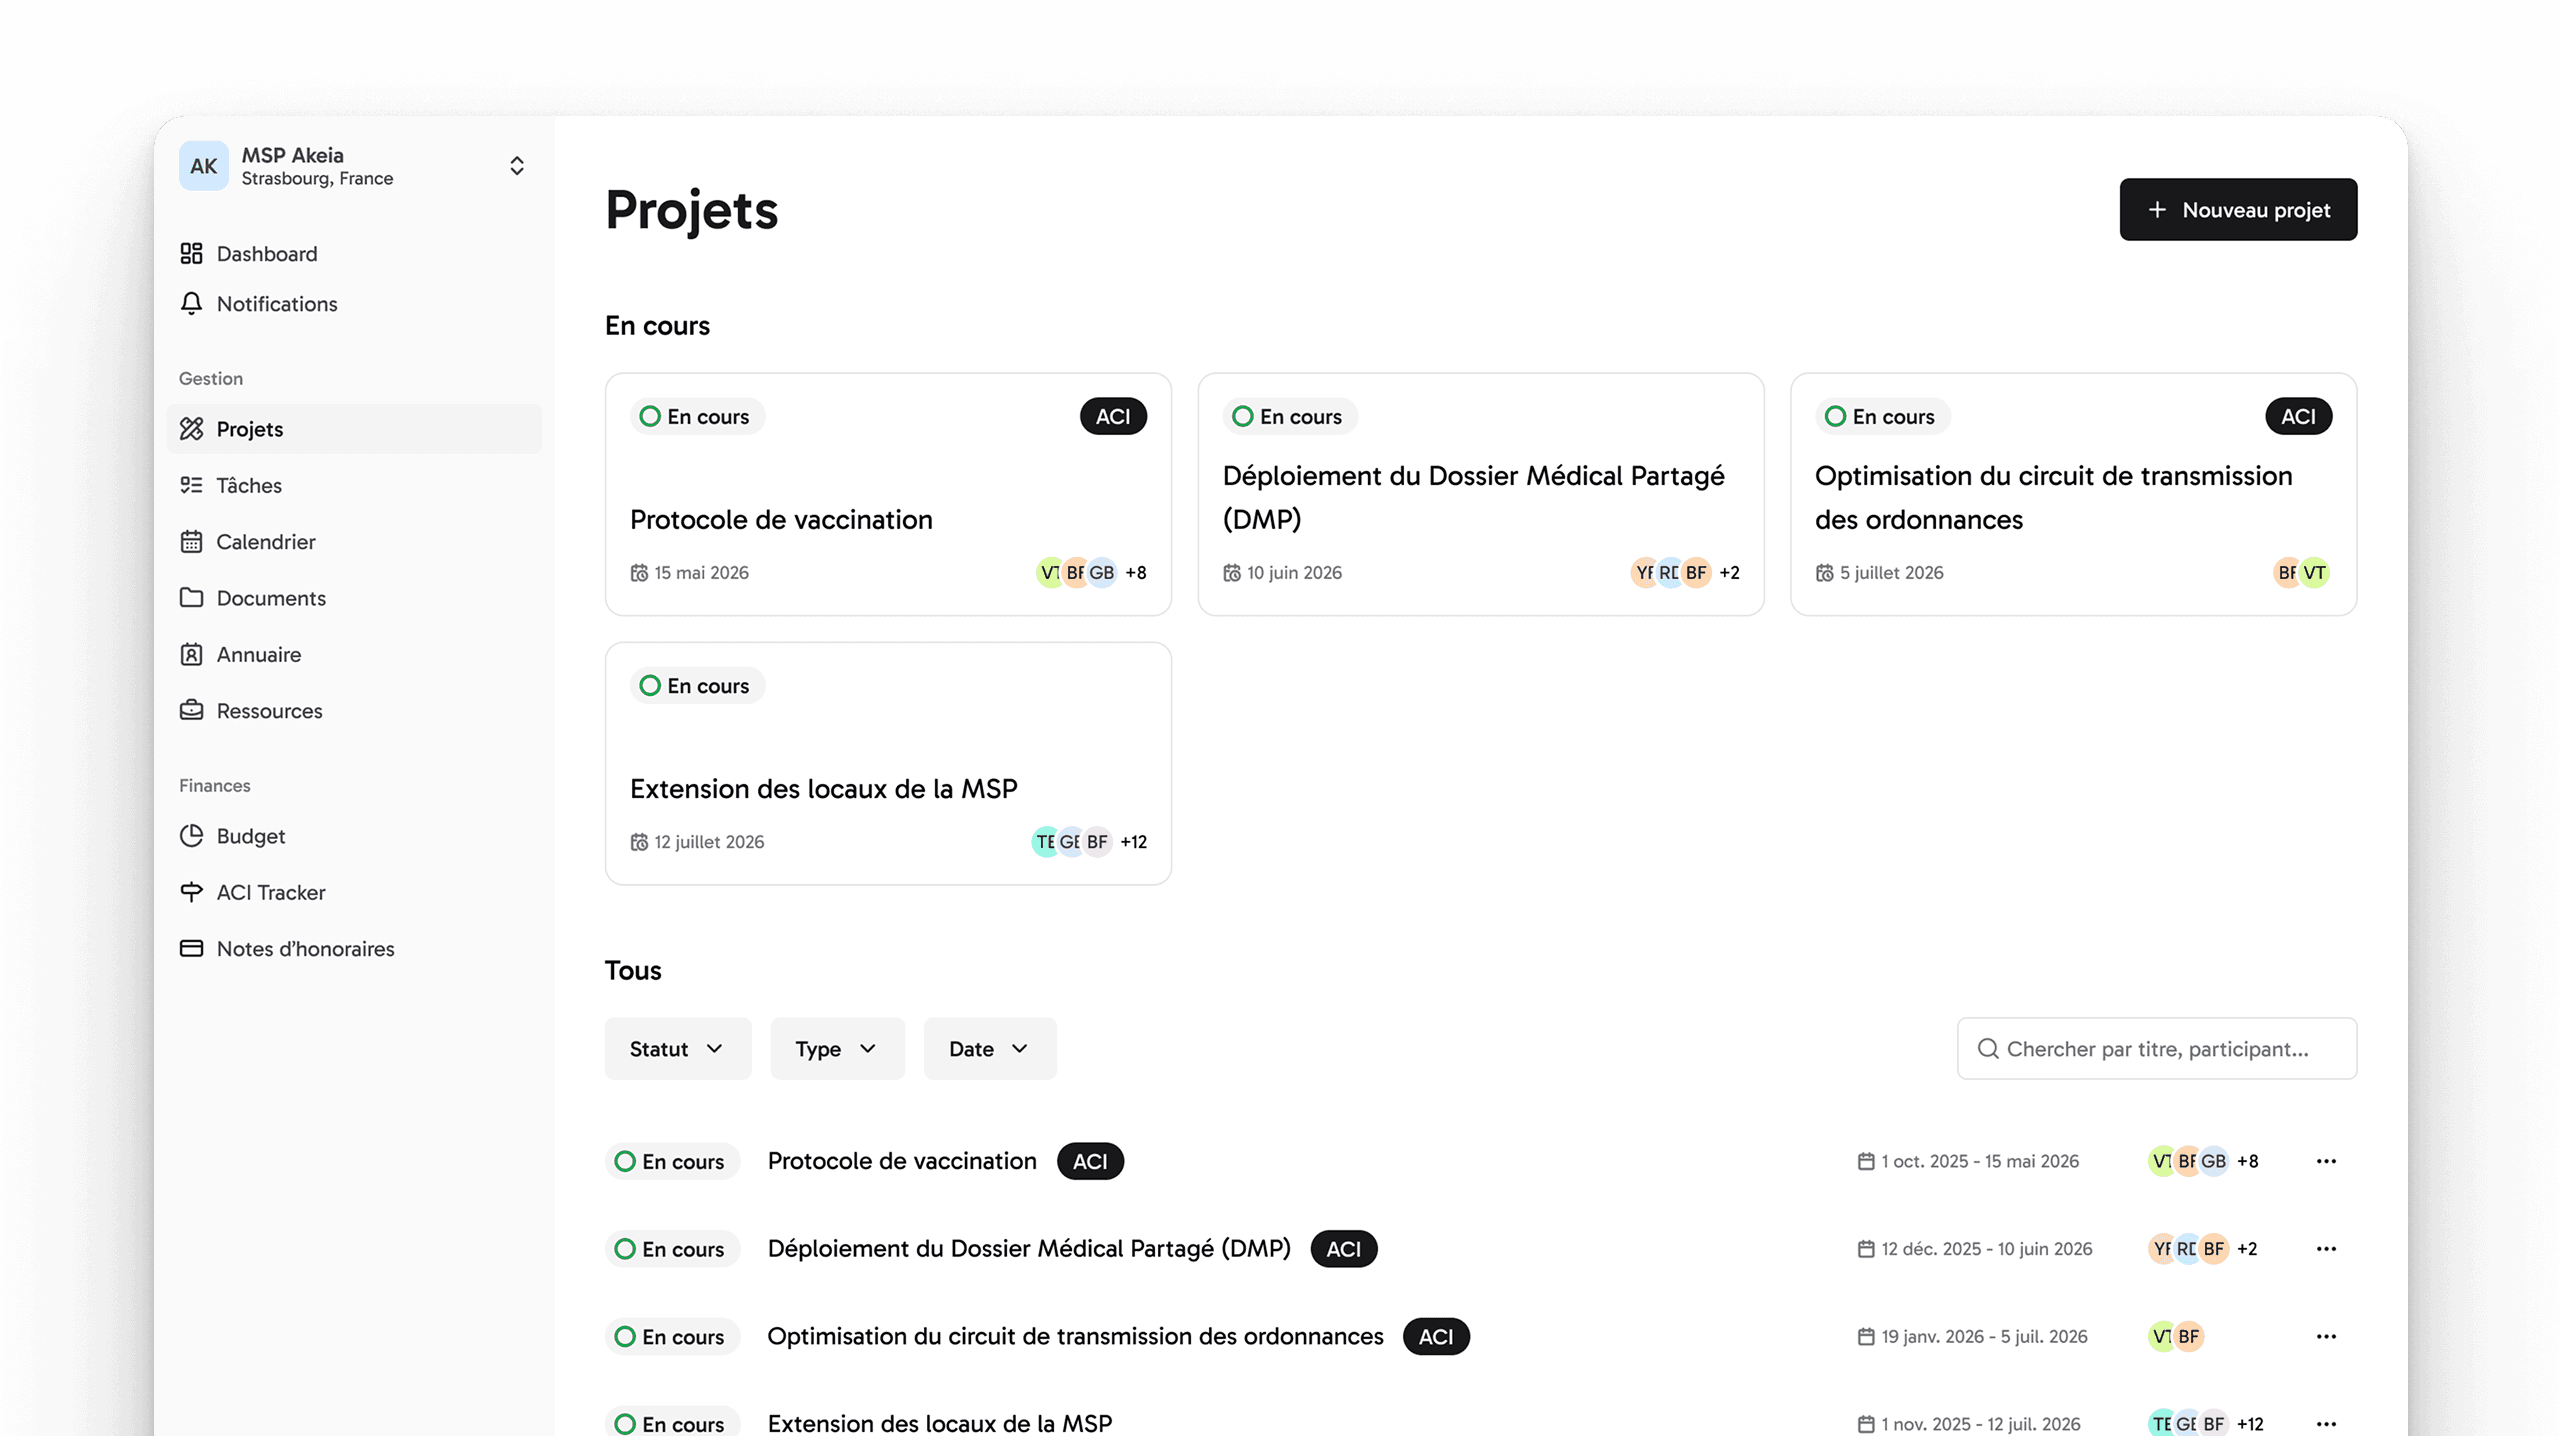The height and width of the screenshot is (1436, 2560).
Task: Go to Ressources in the sidebar
Action: (x=269, y=711)
